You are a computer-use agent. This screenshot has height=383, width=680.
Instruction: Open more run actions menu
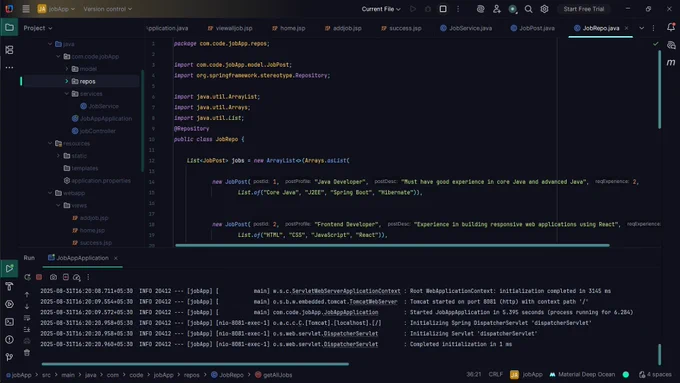pos(458,9)
